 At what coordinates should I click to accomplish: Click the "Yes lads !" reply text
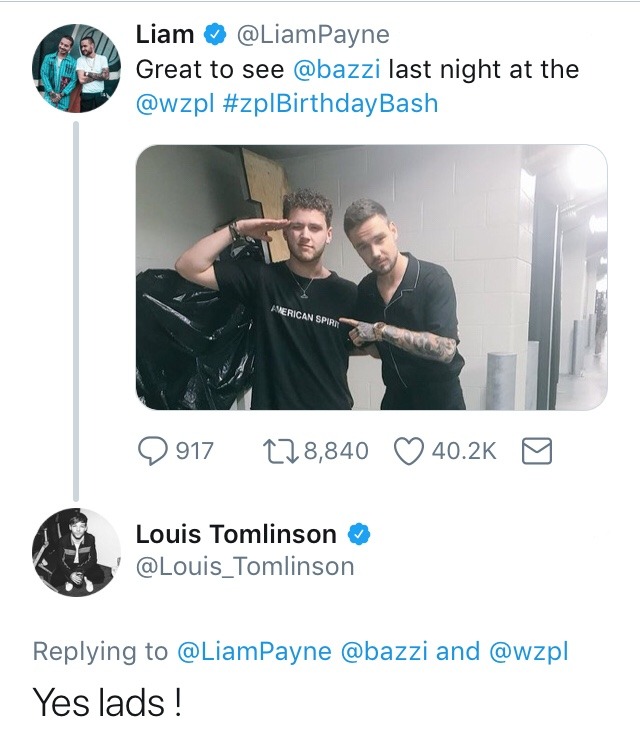pos(107,703)
